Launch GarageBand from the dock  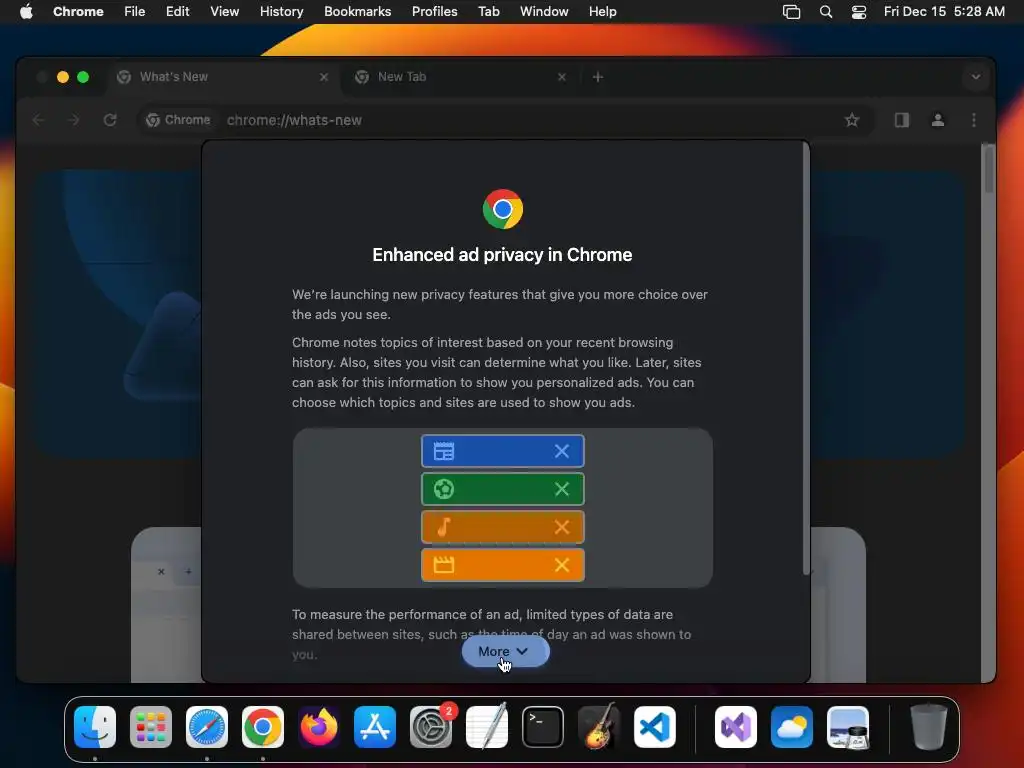click(x=599, y=727)
